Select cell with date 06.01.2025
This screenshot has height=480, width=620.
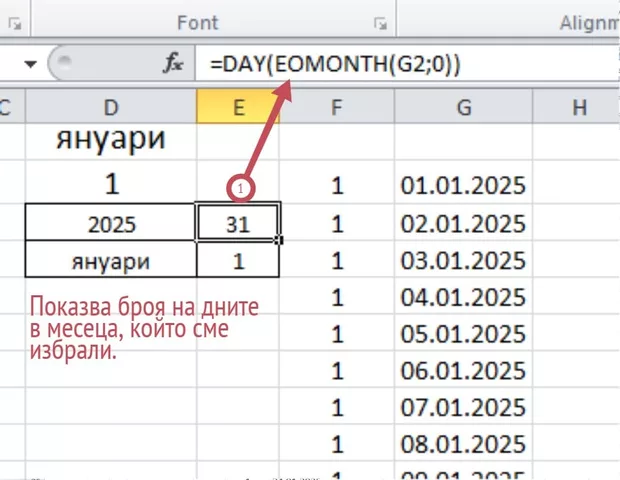[x=463, y=369]
